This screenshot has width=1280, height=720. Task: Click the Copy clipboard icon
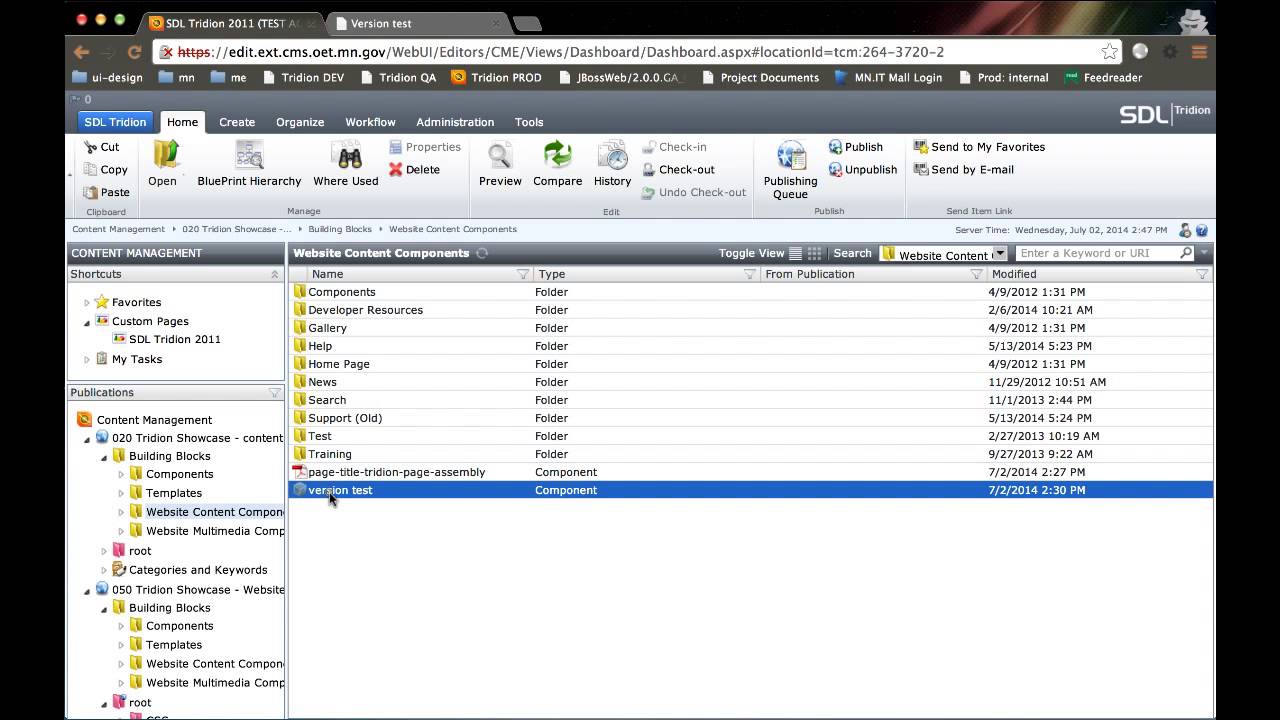pyautogui.click(x=91, y=170)
